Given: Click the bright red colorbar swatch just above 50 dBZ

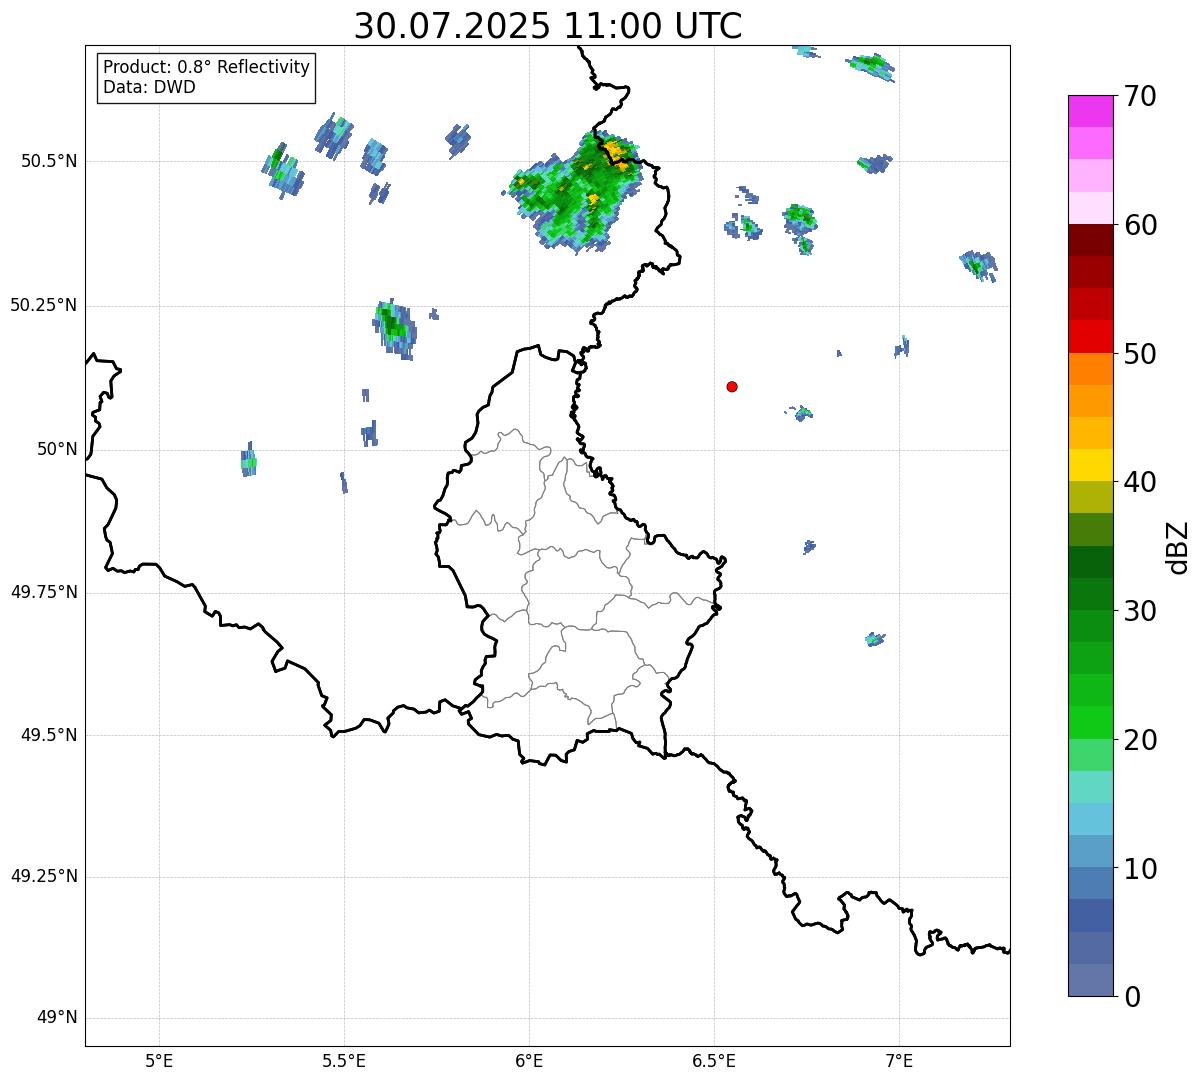Looking at the screenshot, I should 1090,337.
